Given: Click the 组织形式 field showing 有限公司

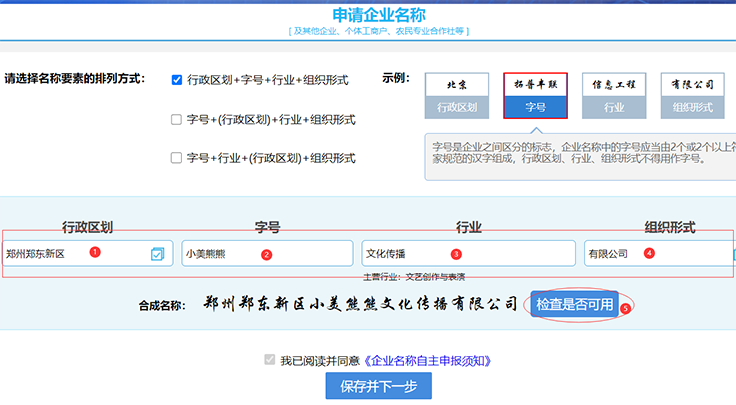Looking at the screenshot, I should tap(610, 254).
